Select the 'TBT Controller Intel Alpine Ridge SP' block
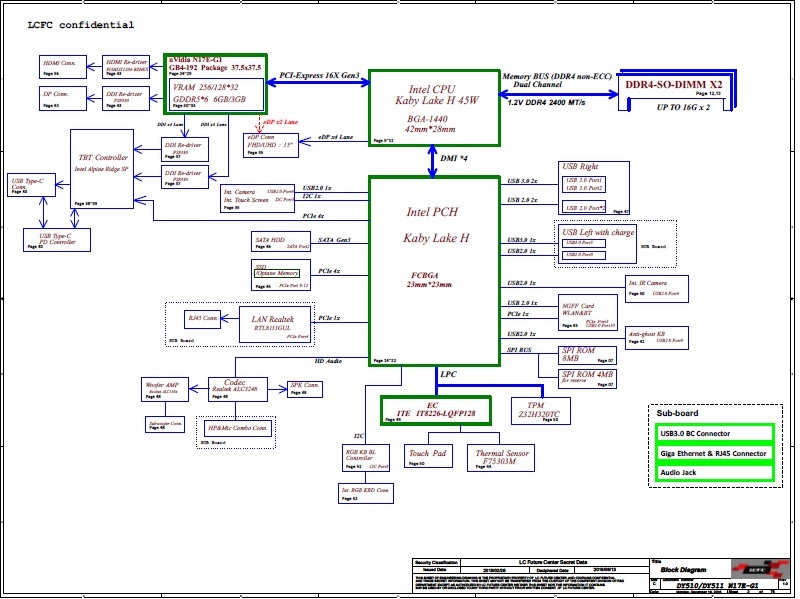800x599 pixels. point(102,169)
